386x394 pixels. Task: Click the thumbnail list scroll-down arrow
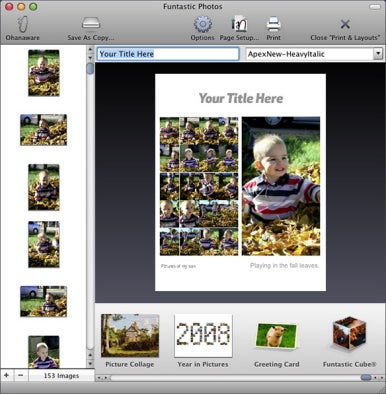click(x=90, y=363)
